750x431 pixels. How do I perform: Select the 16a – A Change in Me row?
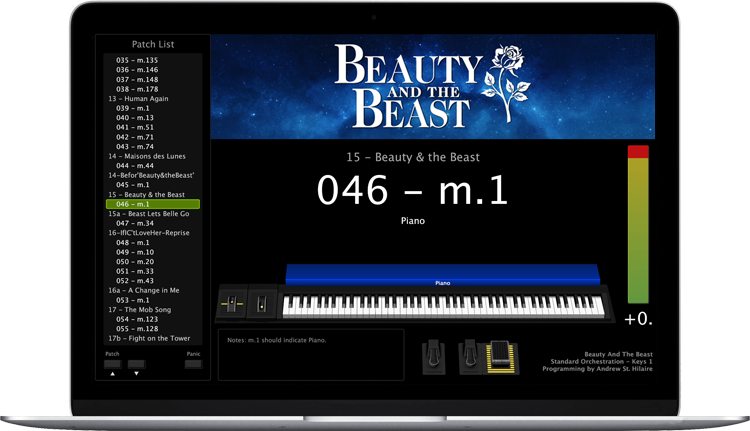click(x=153, y=290)
